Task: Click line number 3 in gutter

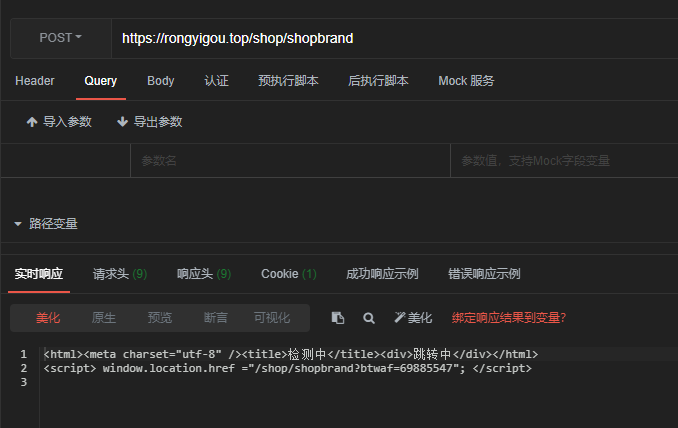Action: tap(24, 382)
